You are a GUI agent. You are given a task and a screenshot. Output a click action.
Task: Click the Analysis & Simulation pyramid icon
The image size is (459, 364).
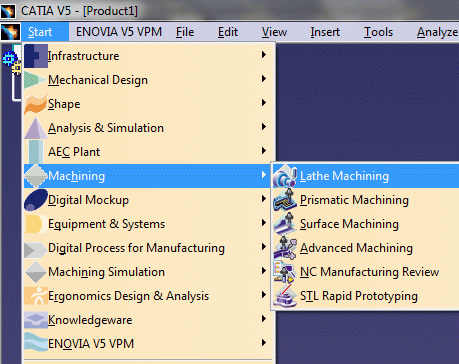point(36,128)
